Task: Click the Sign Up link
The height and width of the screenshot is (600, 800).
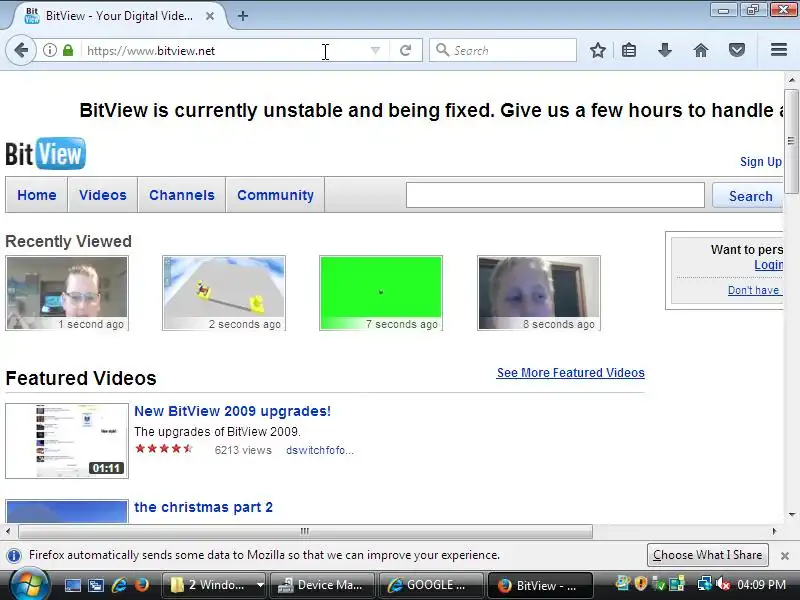Action: click(761, 162)
